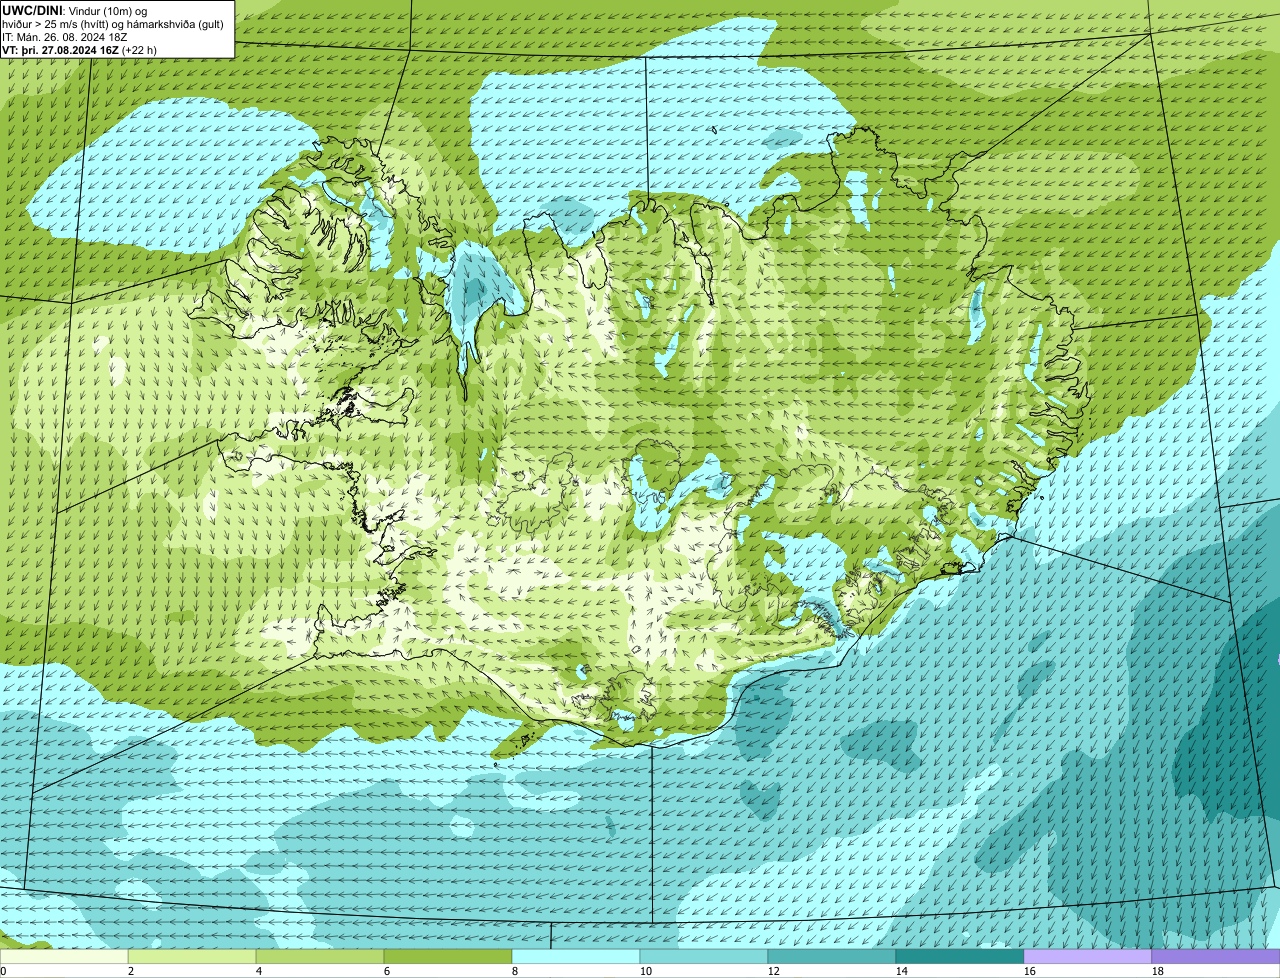This screenshot has height=978, width=1280.
Task: Click the '18' label on the color scale
Action: [1157, 971]
